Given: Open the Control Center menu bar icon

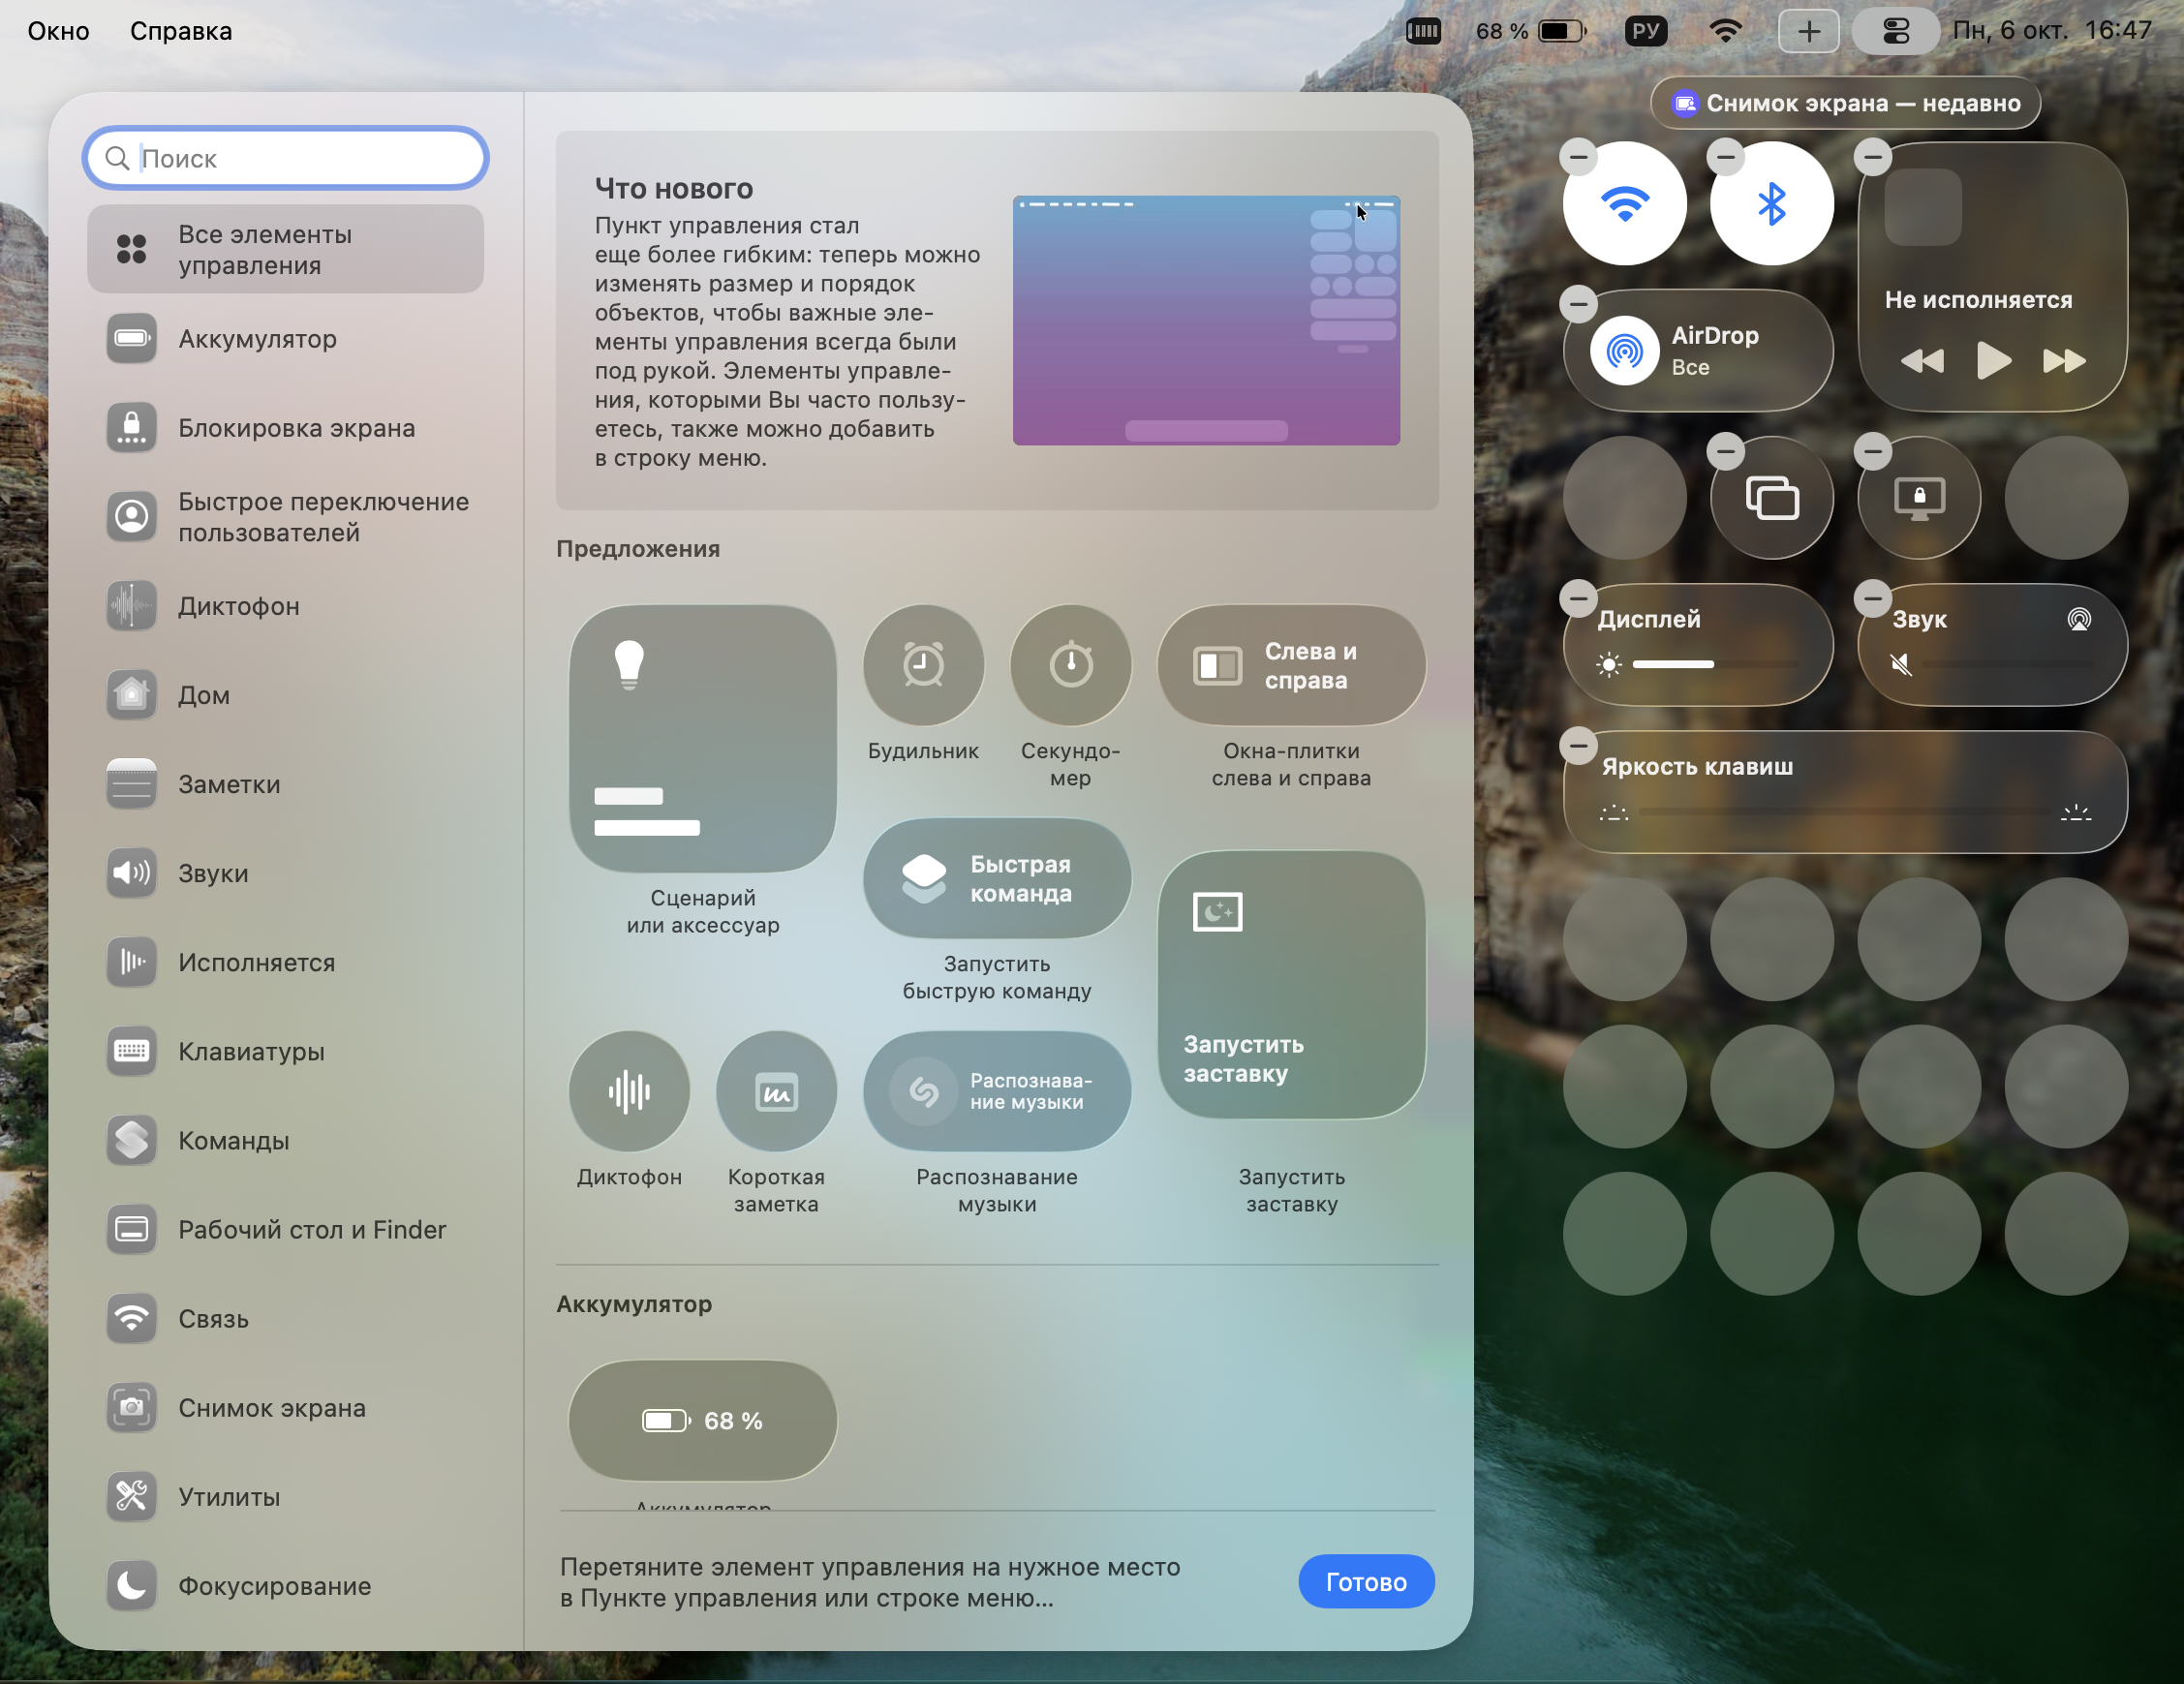Looking at the screenshot, I should pos(1895,31).
